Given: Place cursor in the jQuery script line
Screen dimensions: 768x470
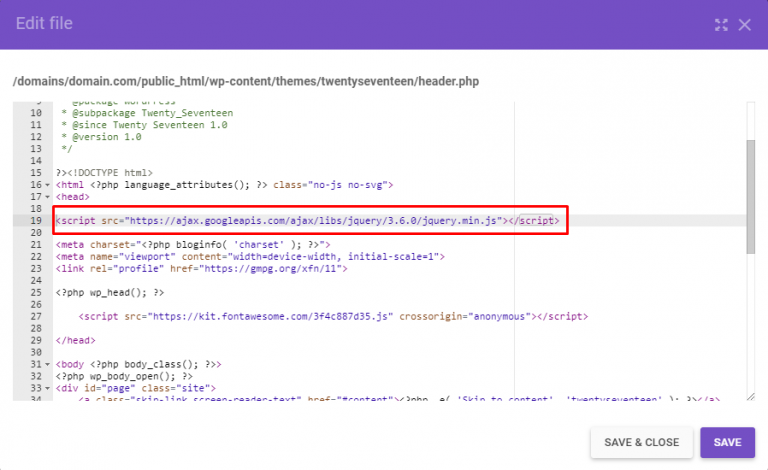Looking at the screenshot, I should 300,221.
